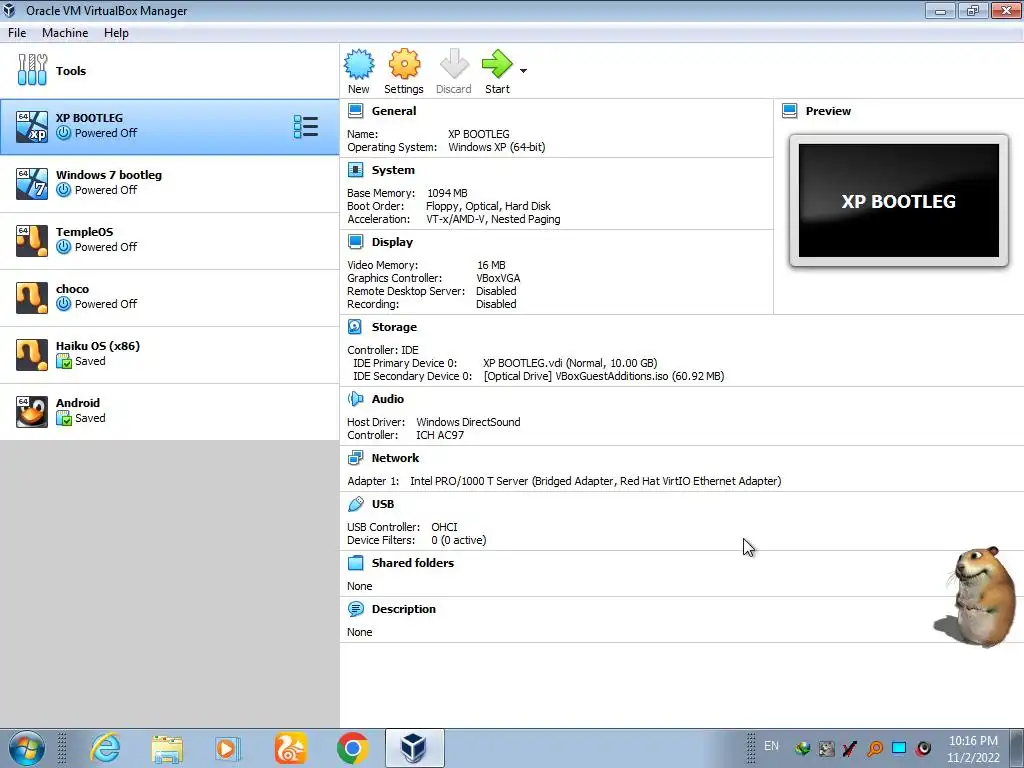
Task: Click the New virtual machine icon
Action: point(359,64)
